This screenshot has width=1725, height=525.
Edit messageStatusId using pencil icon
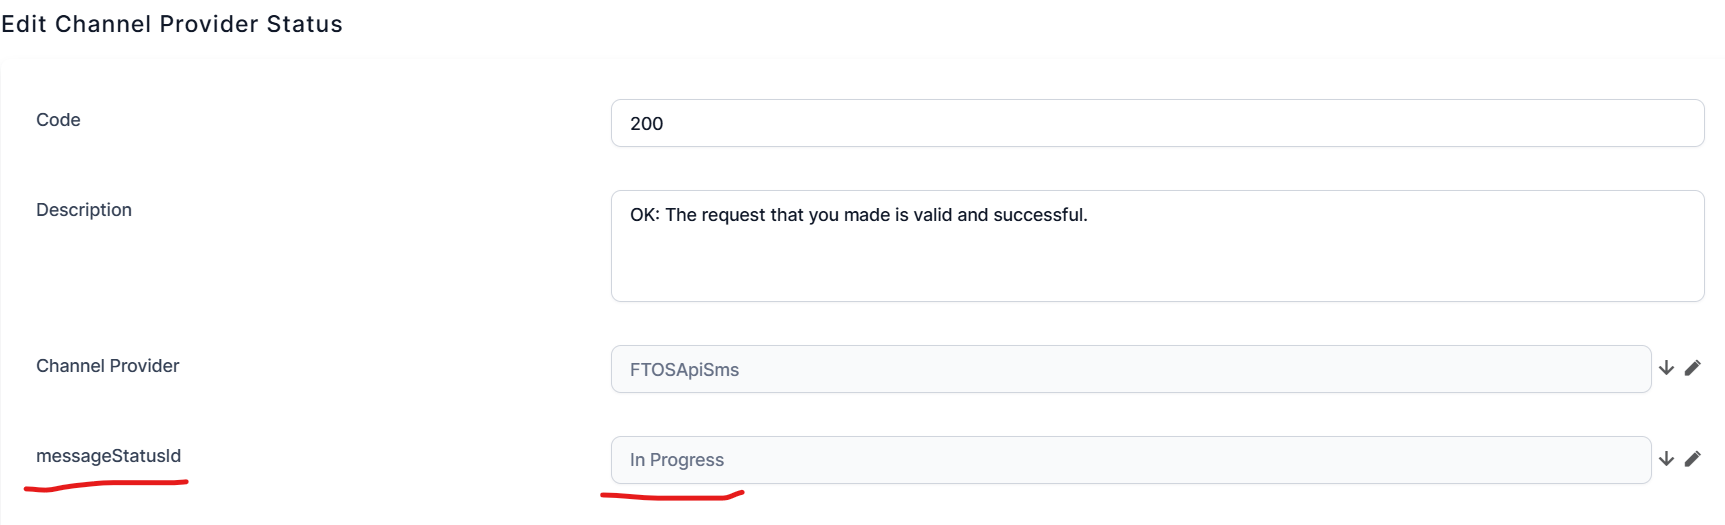pos(1692,459)
